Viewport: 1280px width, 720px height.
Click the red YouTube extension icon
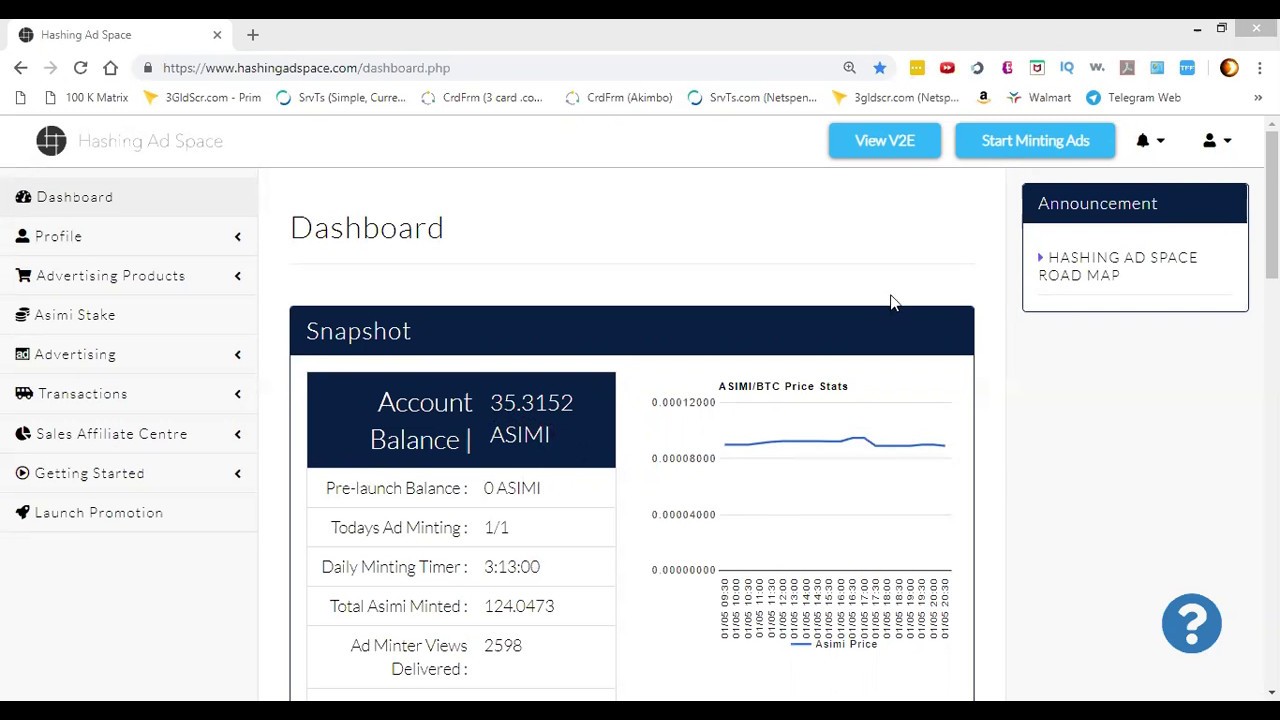947,68
